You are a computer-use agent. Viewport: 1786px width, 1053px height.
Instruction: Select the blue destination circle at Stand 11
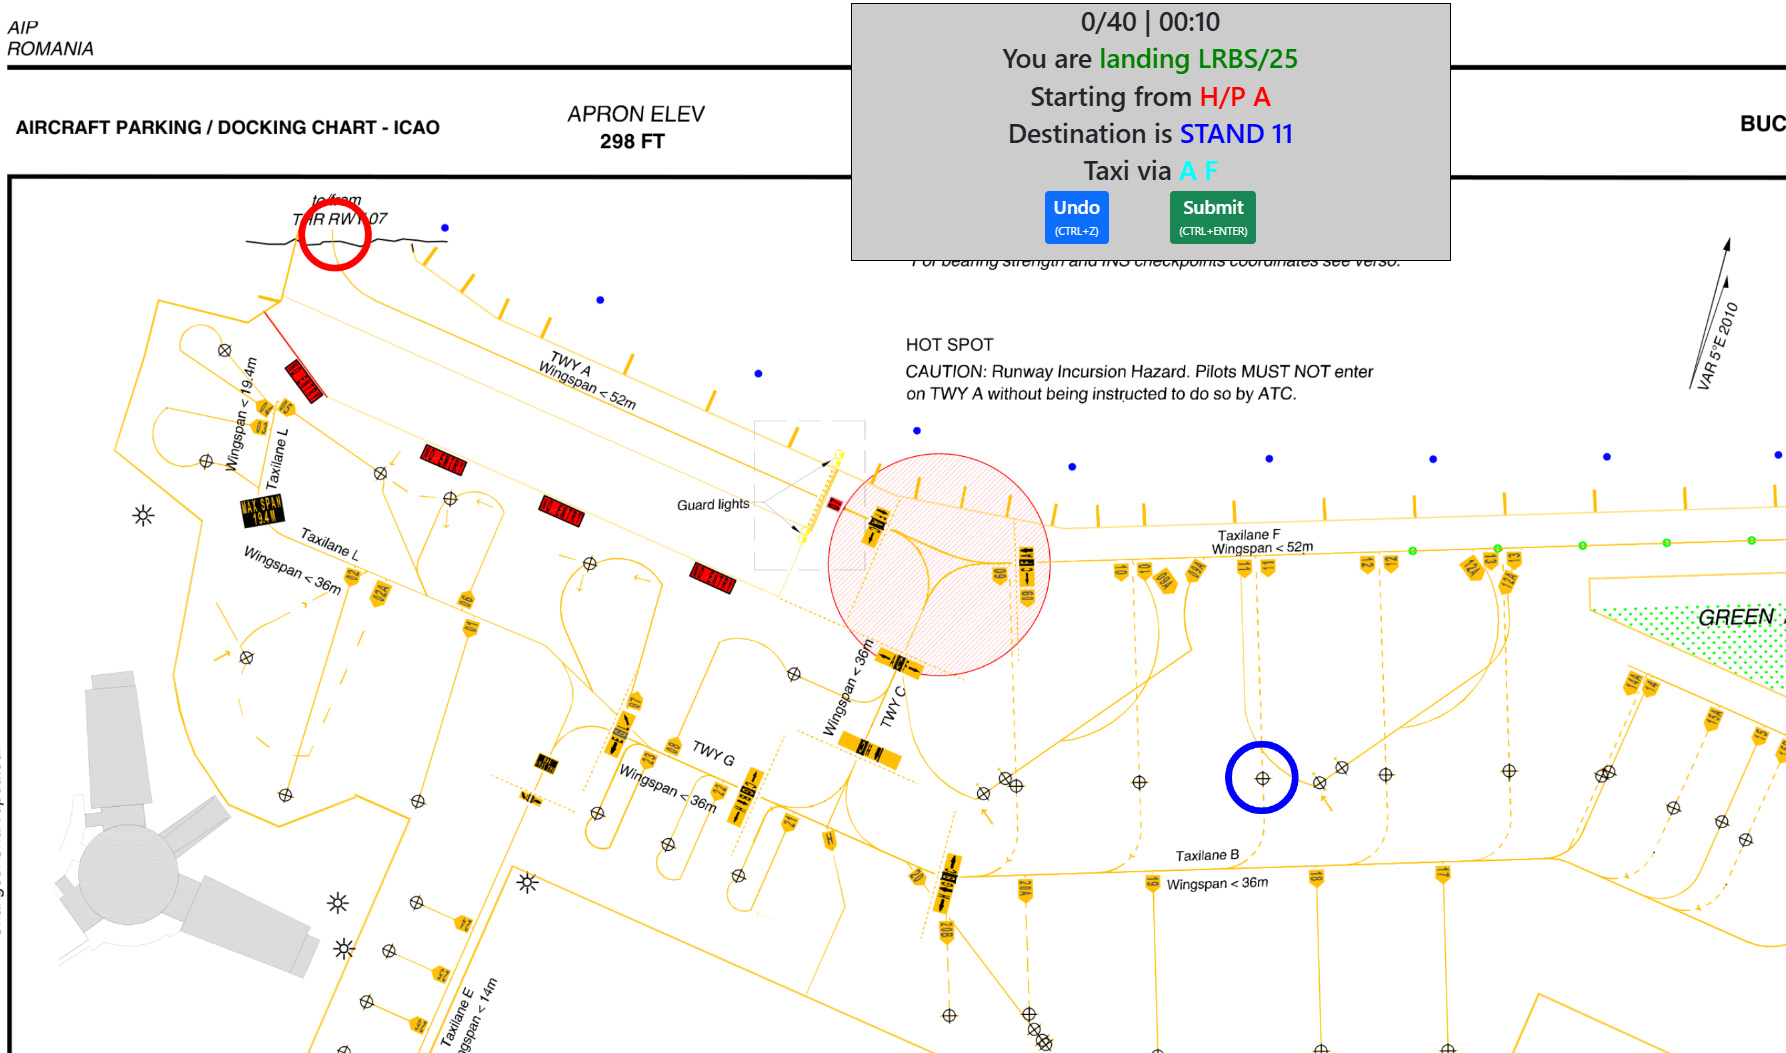[1261, 777]
